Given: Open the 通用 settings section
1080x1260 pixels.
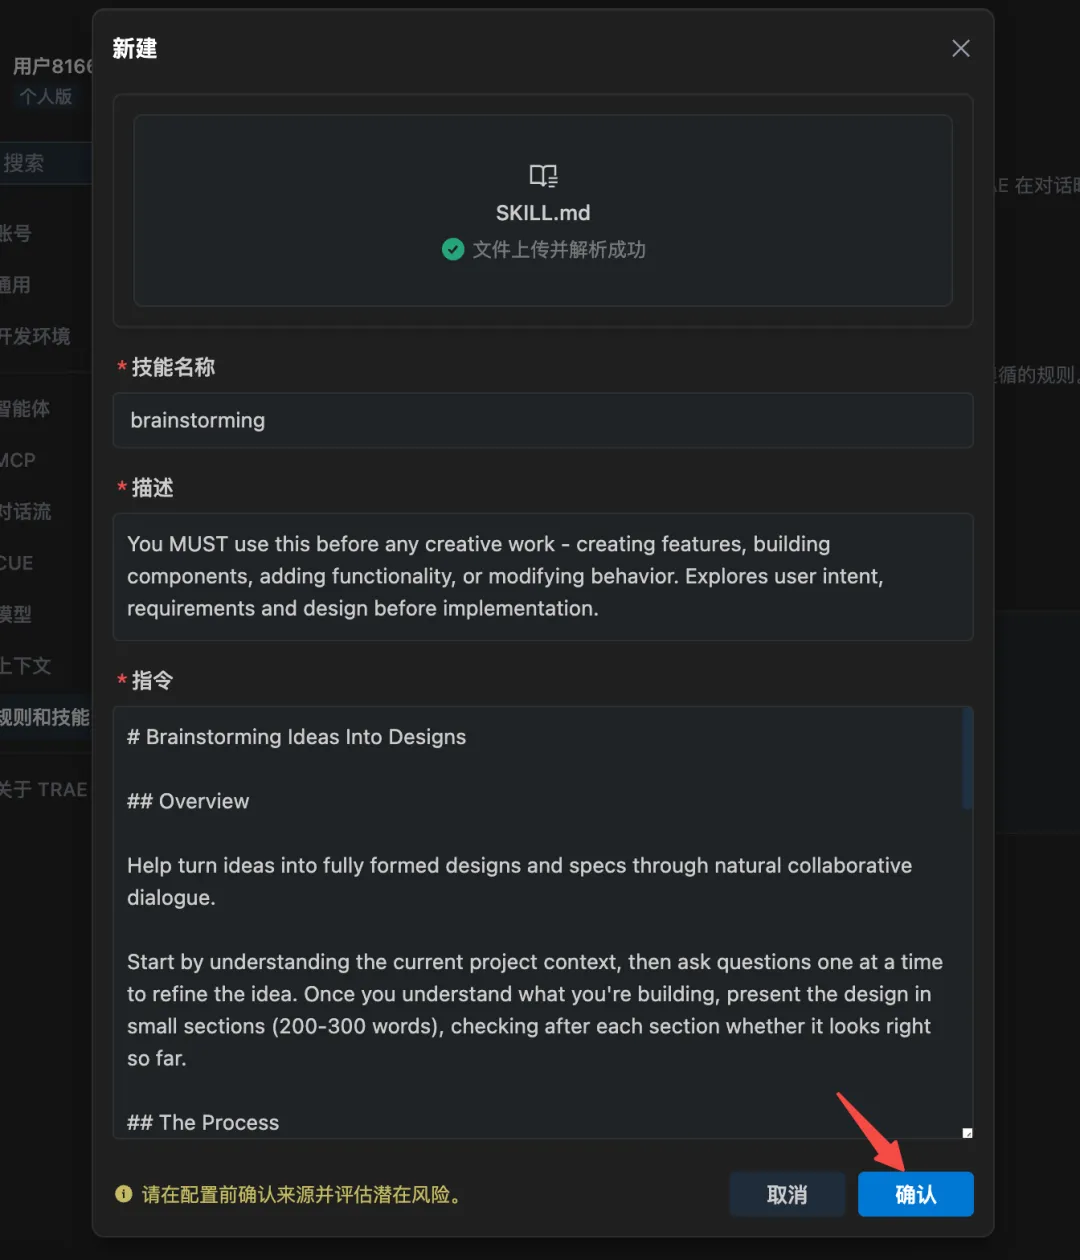Looking at the screenshot, I should pyautogui.click(x=18, y=285).
